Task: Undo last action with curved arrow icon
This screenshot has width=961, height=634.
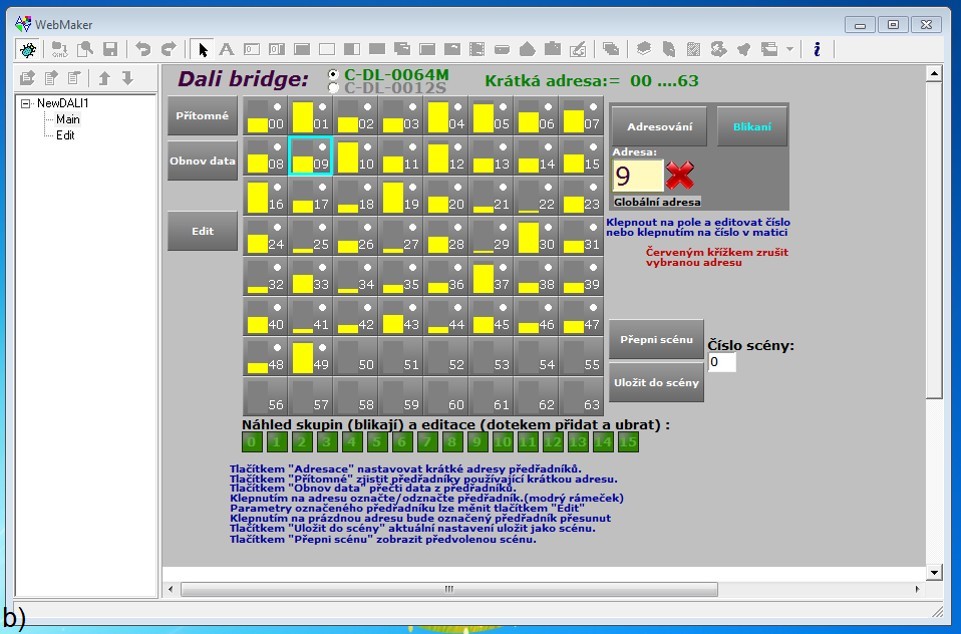Action: [x=143, y=49]
